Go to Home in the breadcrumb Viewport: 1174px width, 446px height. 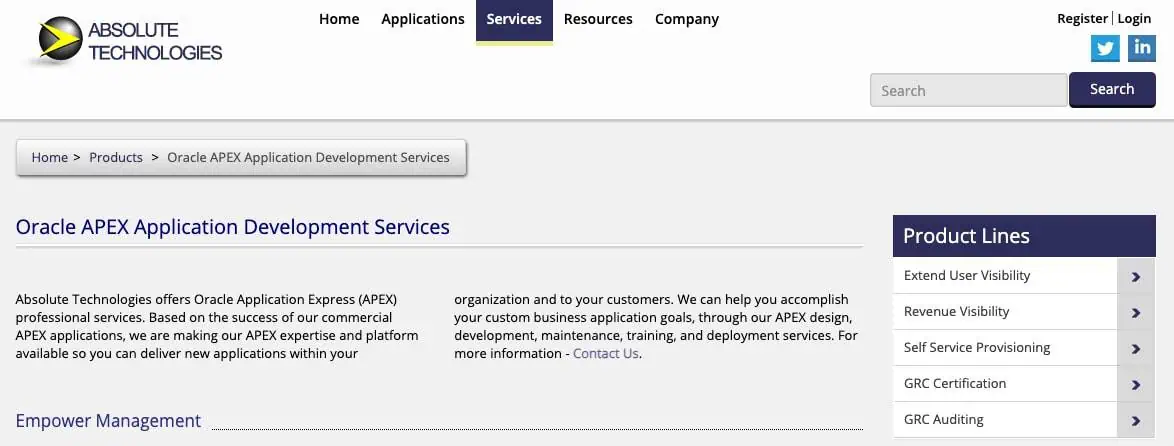tap(49, 157)
